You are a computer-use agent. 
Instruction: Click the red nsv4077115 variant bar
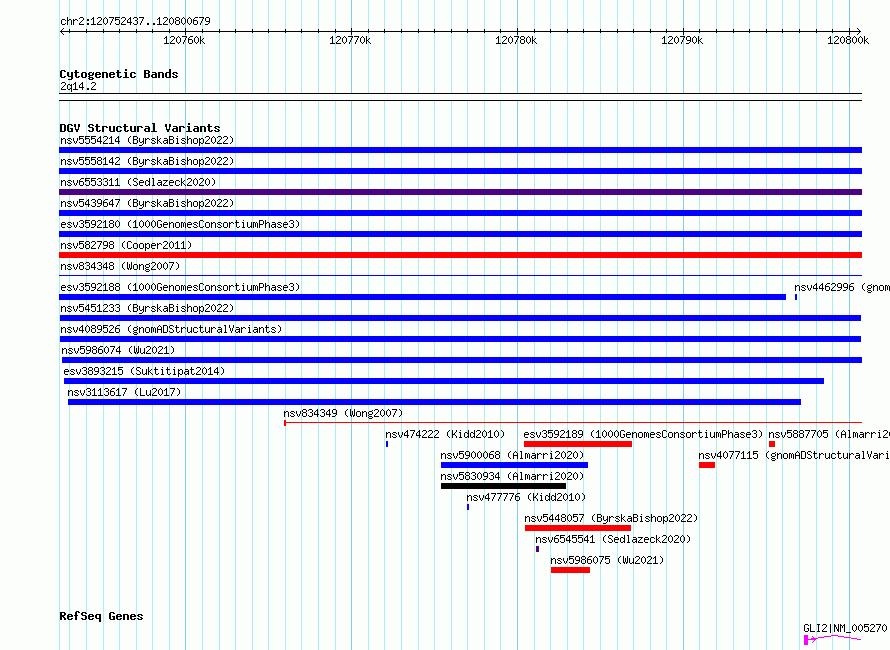tap(707, 465)
